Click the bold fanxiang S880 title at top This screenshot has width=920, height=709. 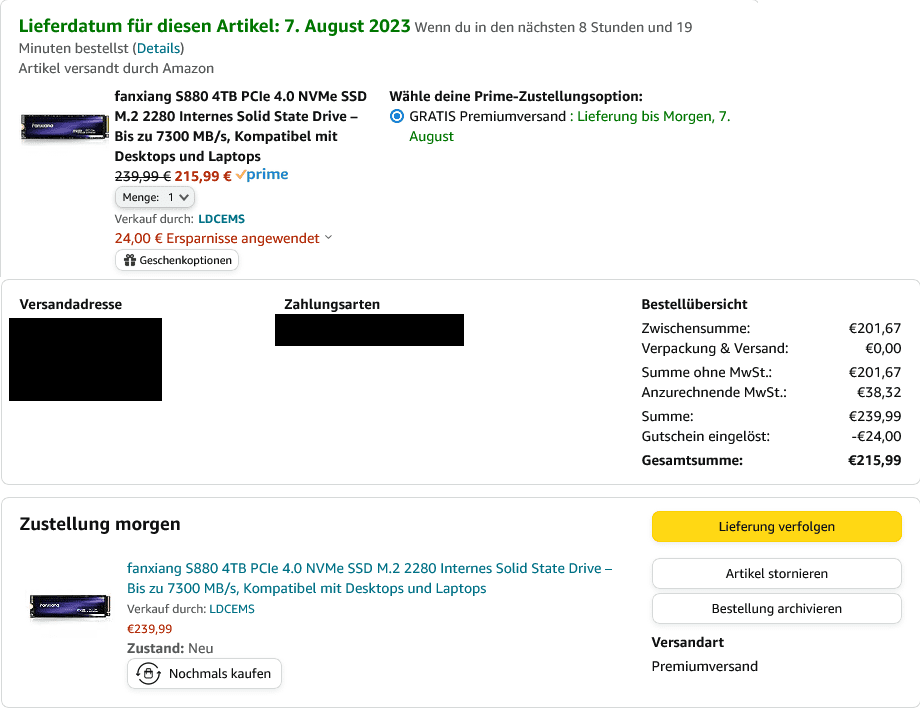[x=240, y=126]
